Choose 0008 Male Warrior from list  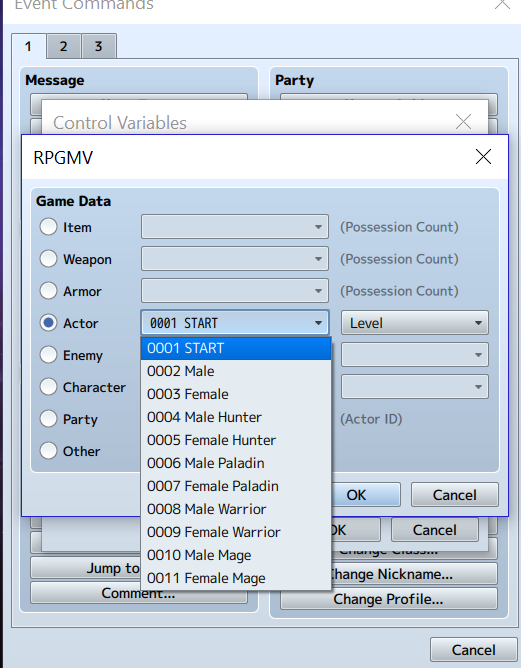tap(236, 509)
